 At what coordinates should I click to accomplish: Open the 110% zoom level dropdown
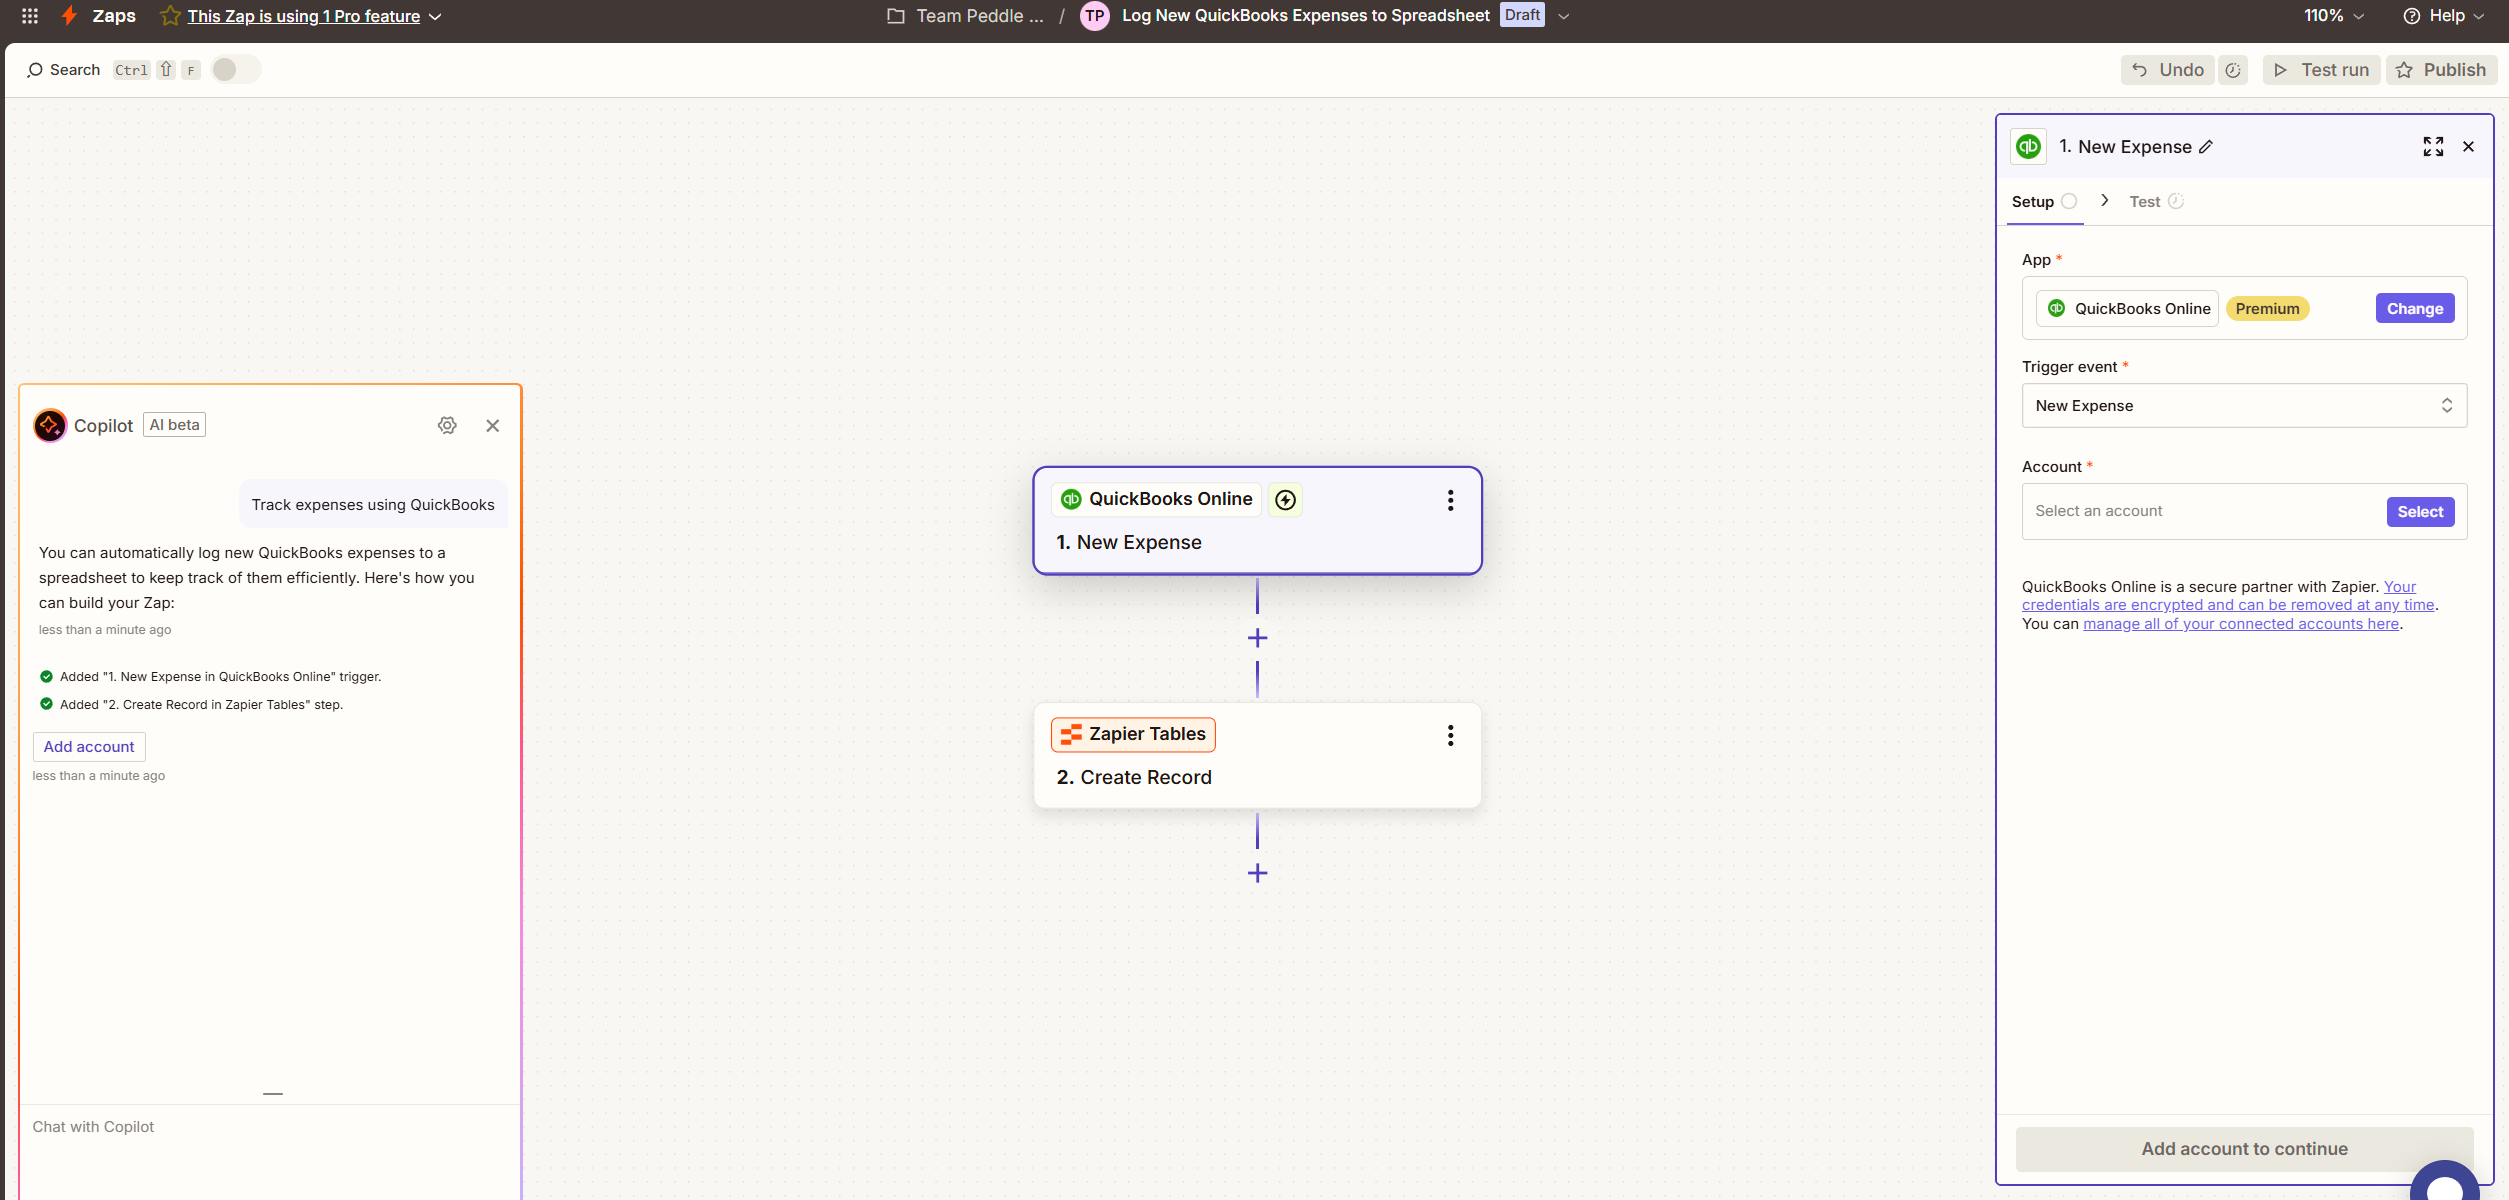[2335, 16]
